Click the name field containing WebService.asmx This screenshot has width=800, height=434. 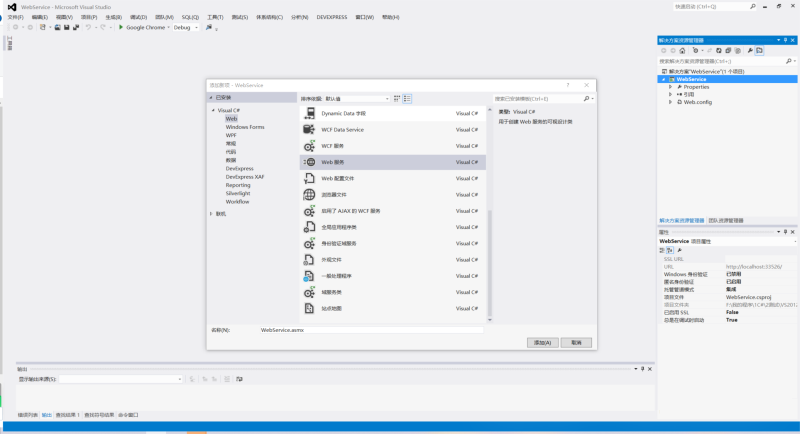pos(371,330)
